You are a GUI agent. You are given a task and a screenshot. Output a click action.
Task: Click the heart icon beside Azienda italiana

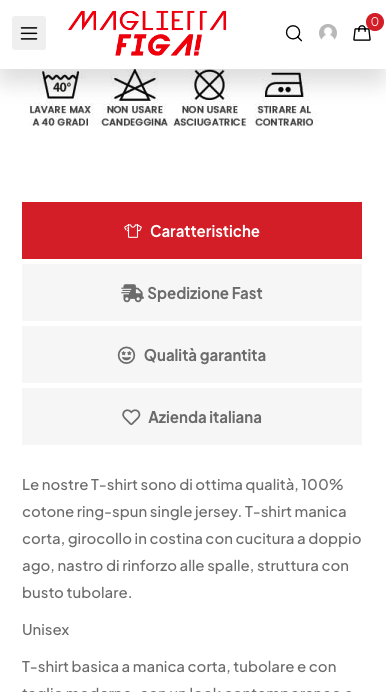[x=131, y=417]
